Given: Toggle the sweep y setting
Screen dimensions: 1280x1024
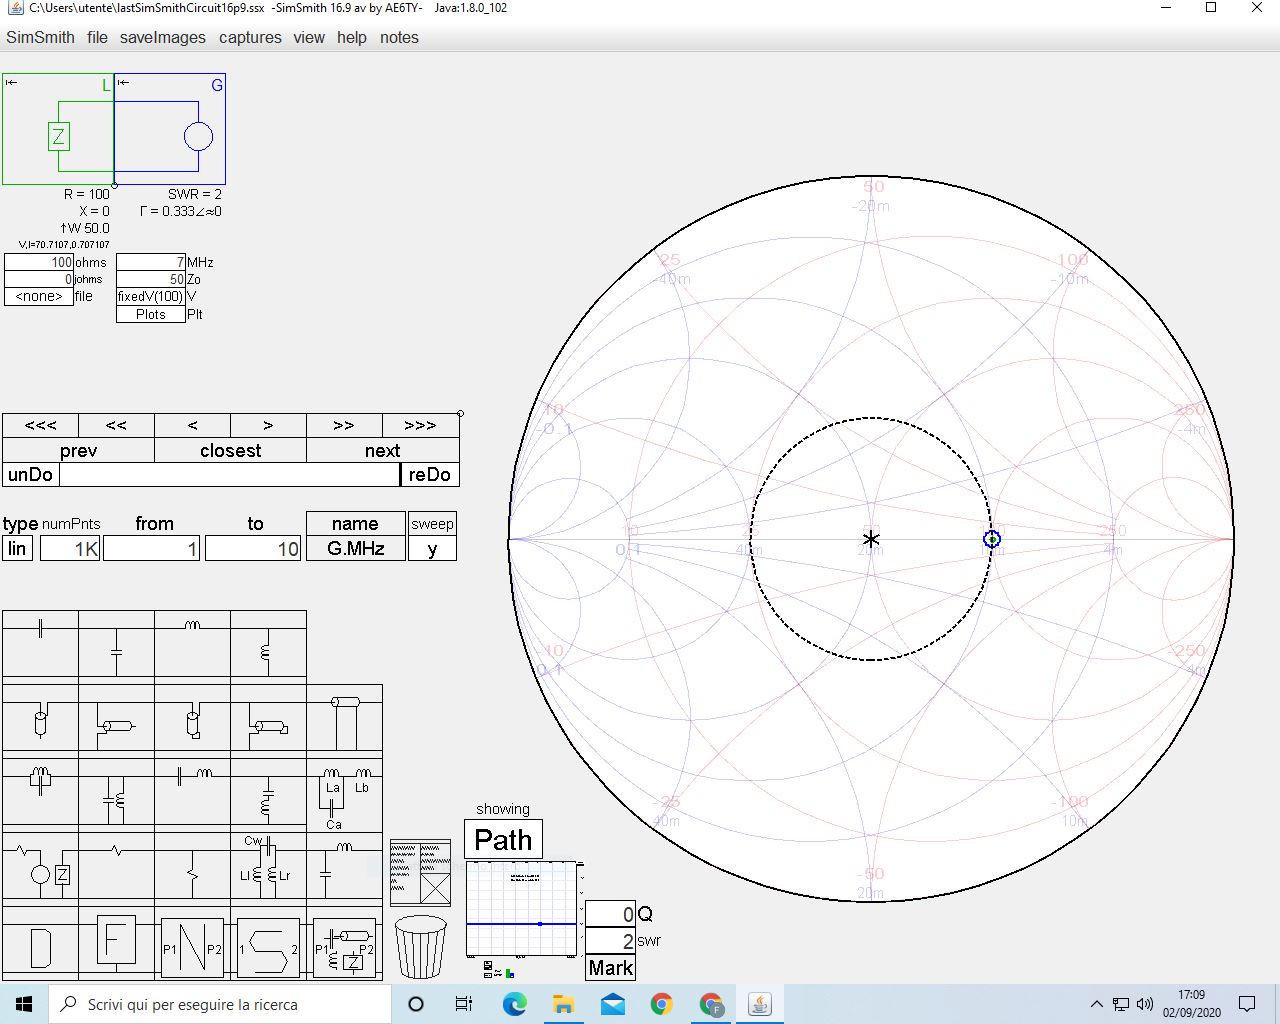Looking at the screenshot, I should (432, 548).
